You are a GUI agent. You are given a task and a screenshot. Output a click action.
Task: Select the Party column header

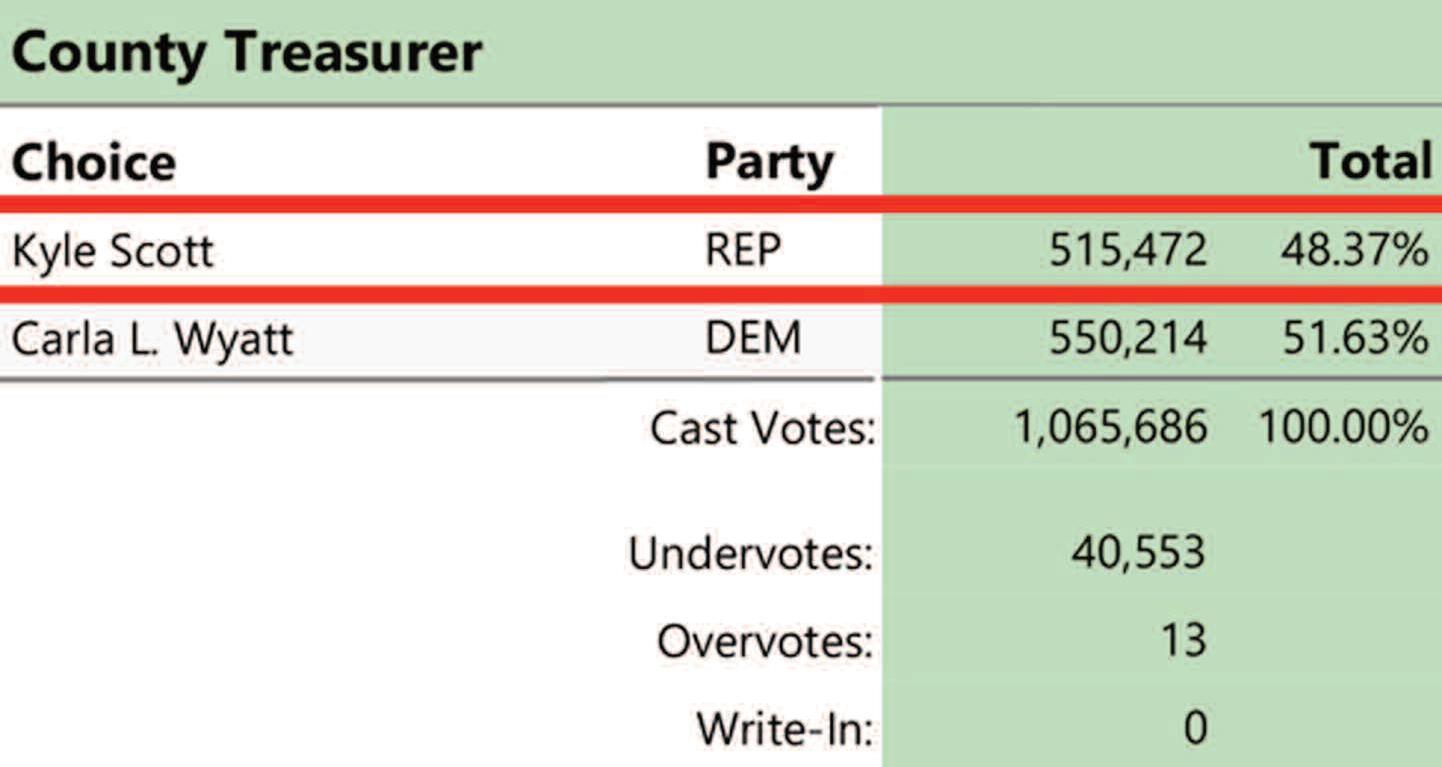tap(769, 163)
